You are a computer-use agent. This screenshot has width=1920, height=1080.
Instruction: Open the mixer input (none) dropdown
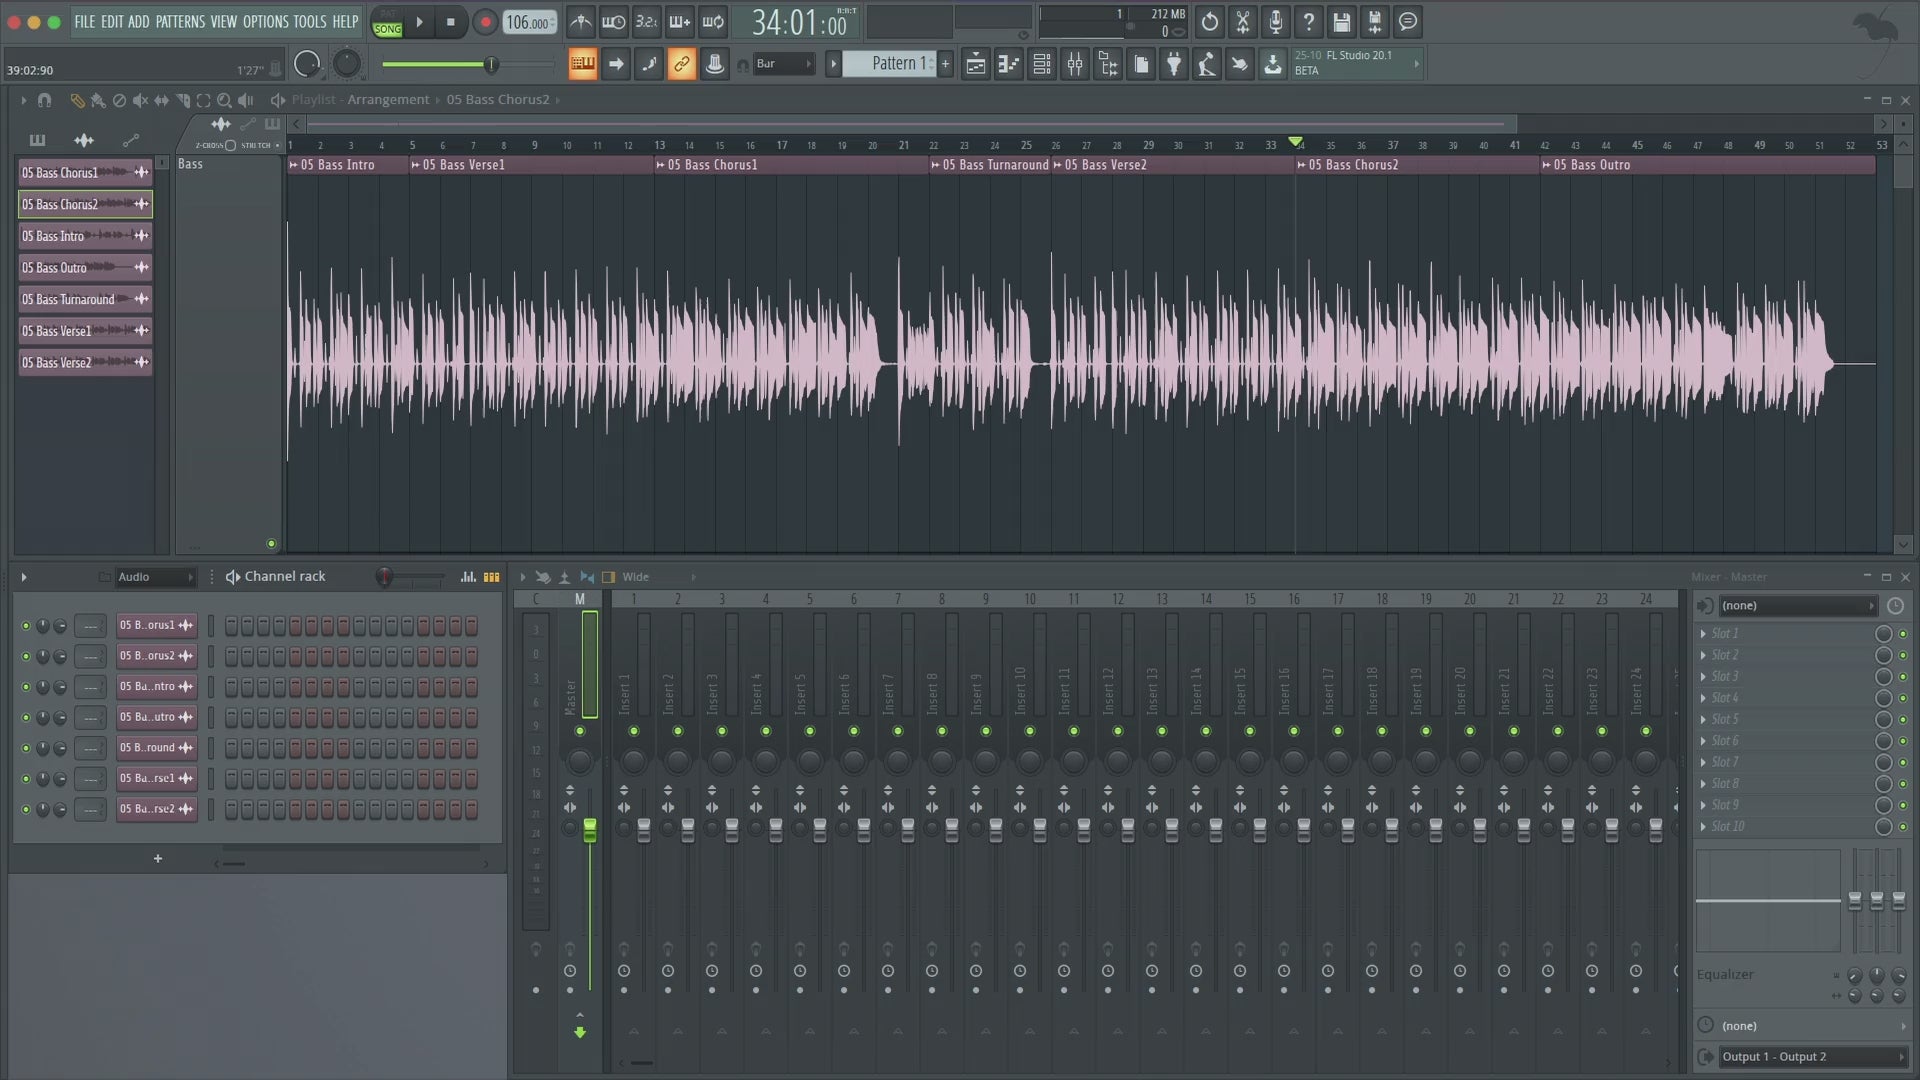tap(1797, 606)
